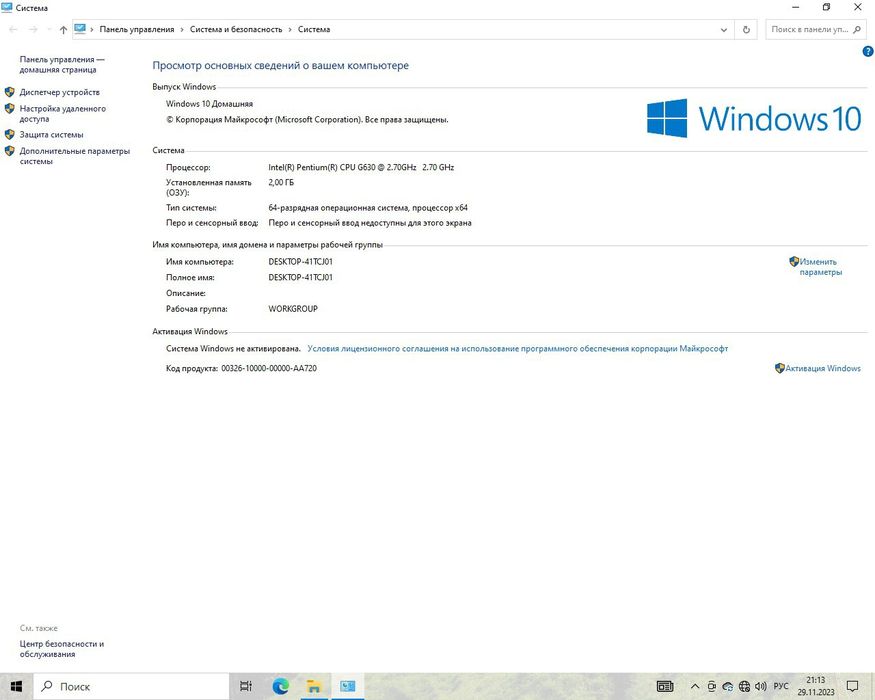Open 'Центр безопасности и обслуживания' link
875x700 pixels.
click(62, 649)
